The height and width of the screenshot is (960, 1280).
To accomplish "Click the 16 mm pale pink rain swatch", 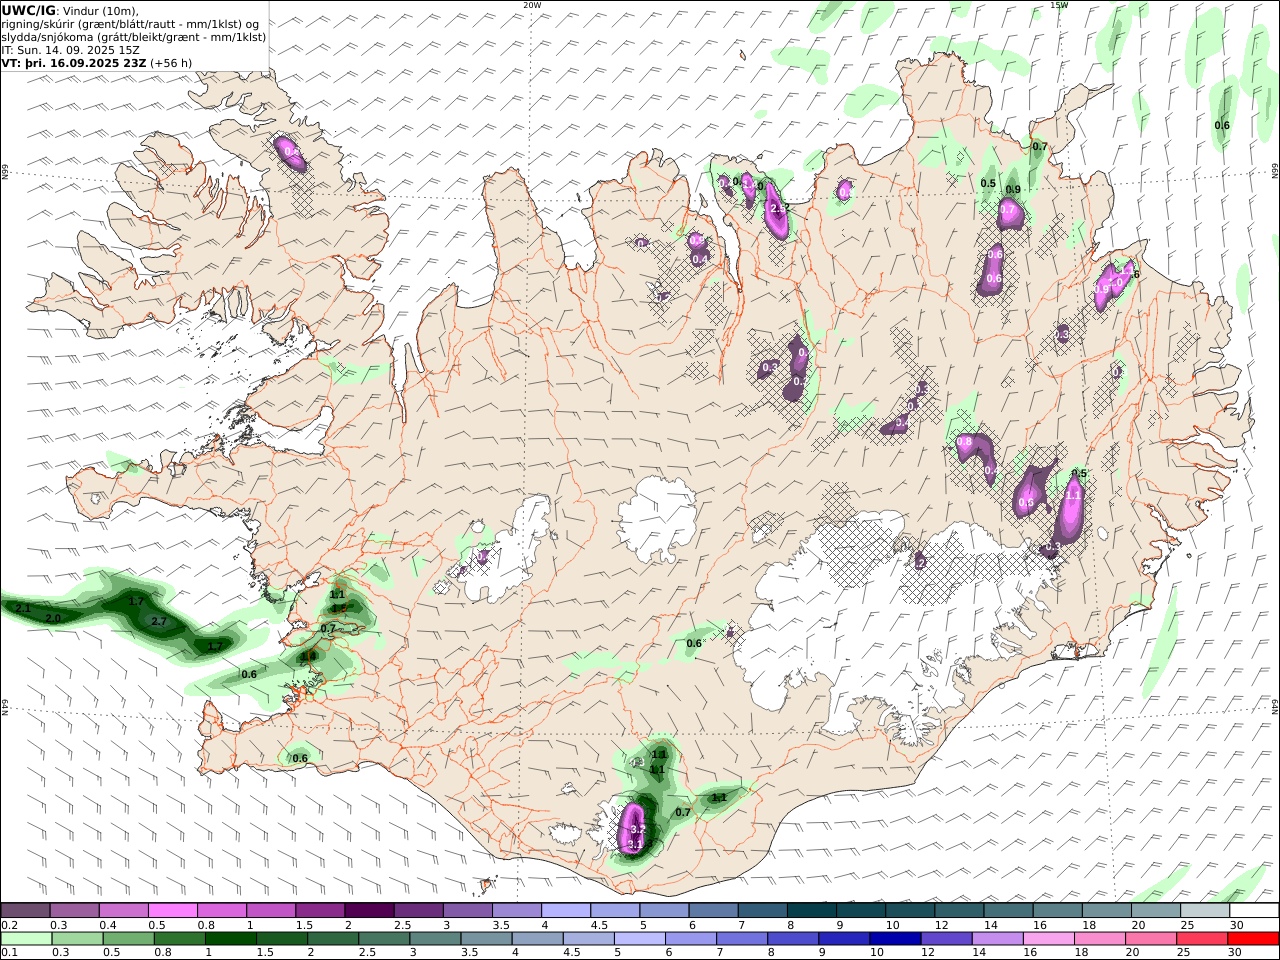I will [x=1048, y=939].
